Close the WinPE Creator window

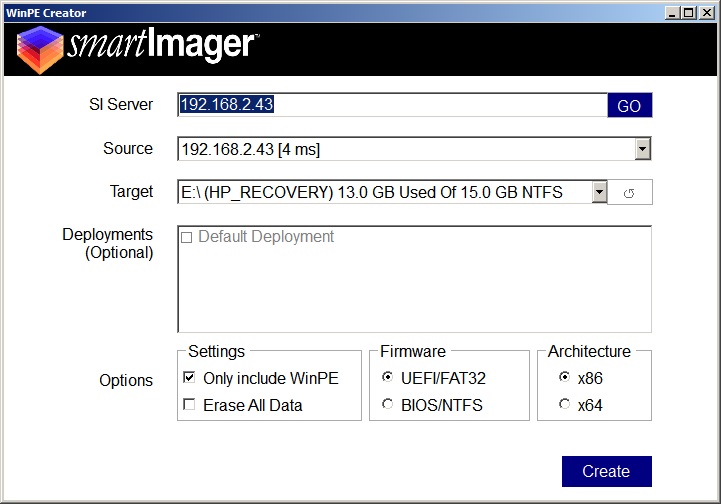[706, 12]
